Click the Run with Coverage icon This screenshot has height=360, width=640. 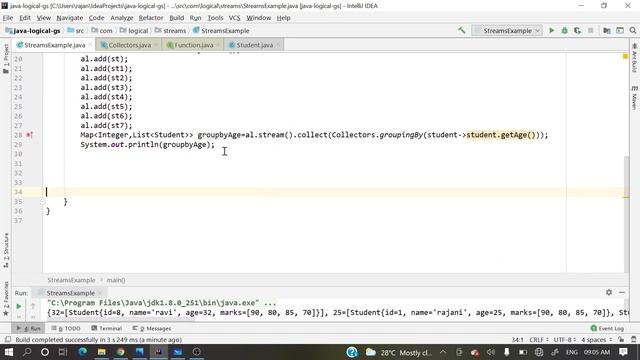(x=577, y=30)
